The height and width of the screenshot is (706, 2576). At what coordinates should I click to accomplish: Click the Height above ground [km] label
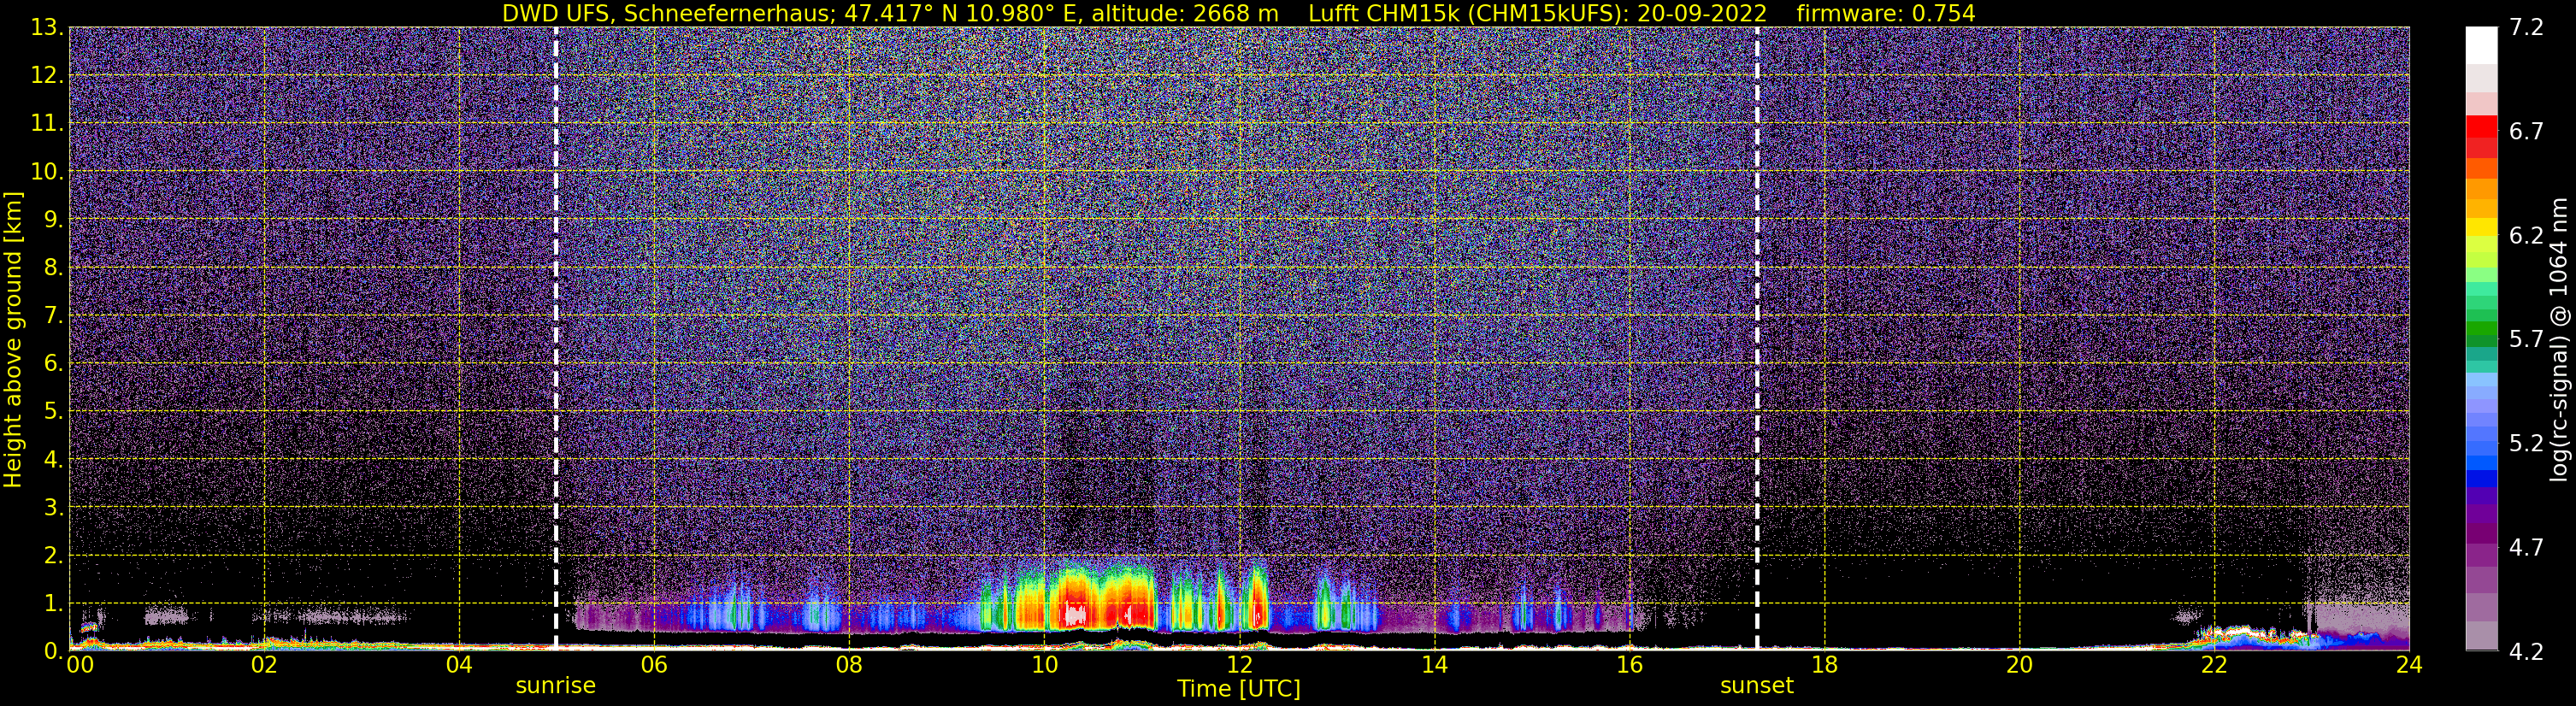tap(13, 339)
